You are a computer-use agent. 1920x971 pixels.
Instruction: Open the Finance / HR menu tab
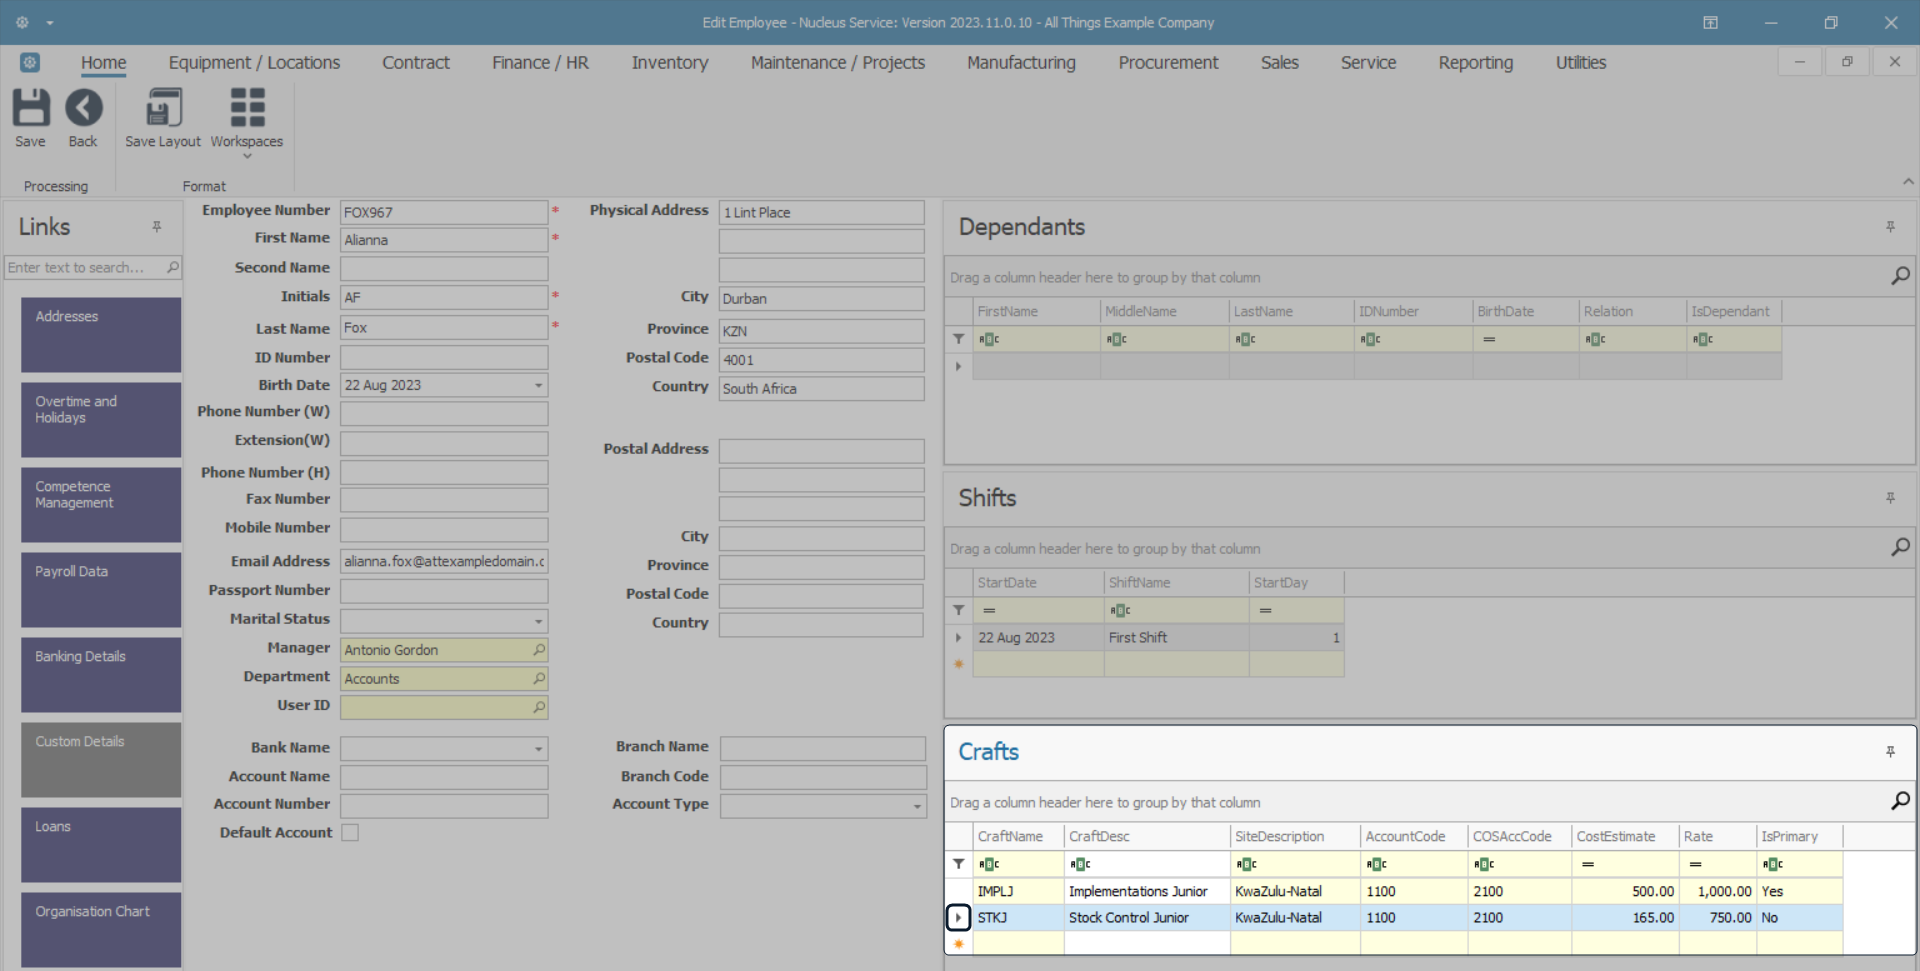coord(540,63)
